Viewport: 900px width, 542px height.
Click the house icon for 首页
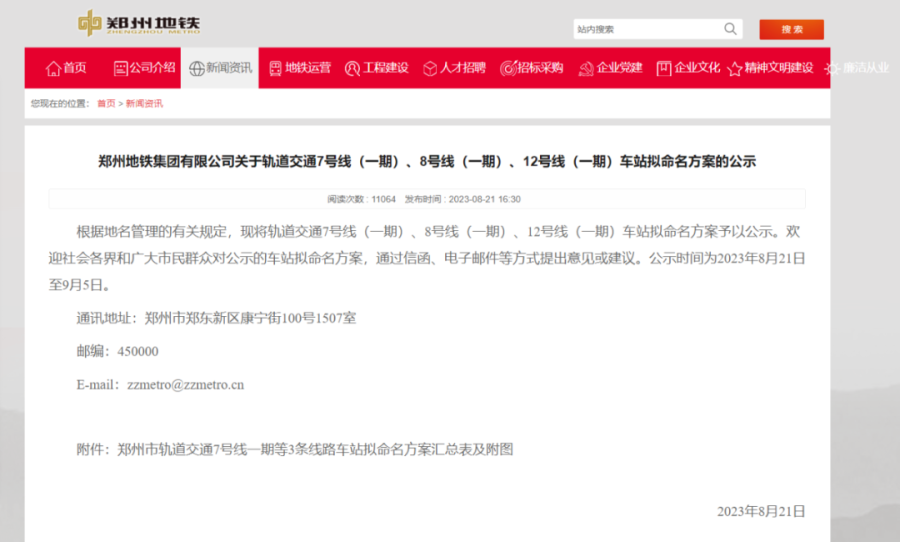53,68
